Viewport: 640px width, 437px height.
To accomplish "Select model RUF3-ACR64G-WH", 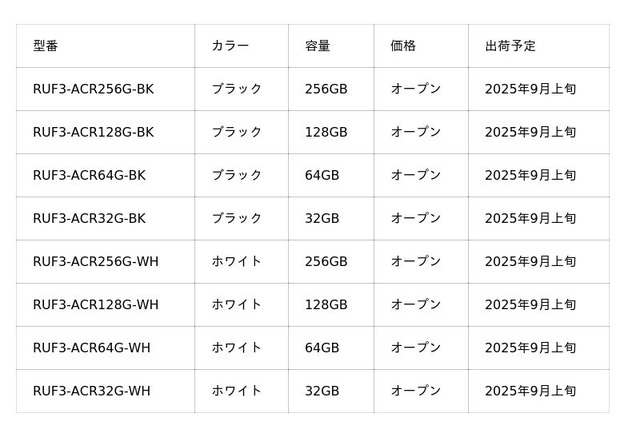I will pos(92,348).
